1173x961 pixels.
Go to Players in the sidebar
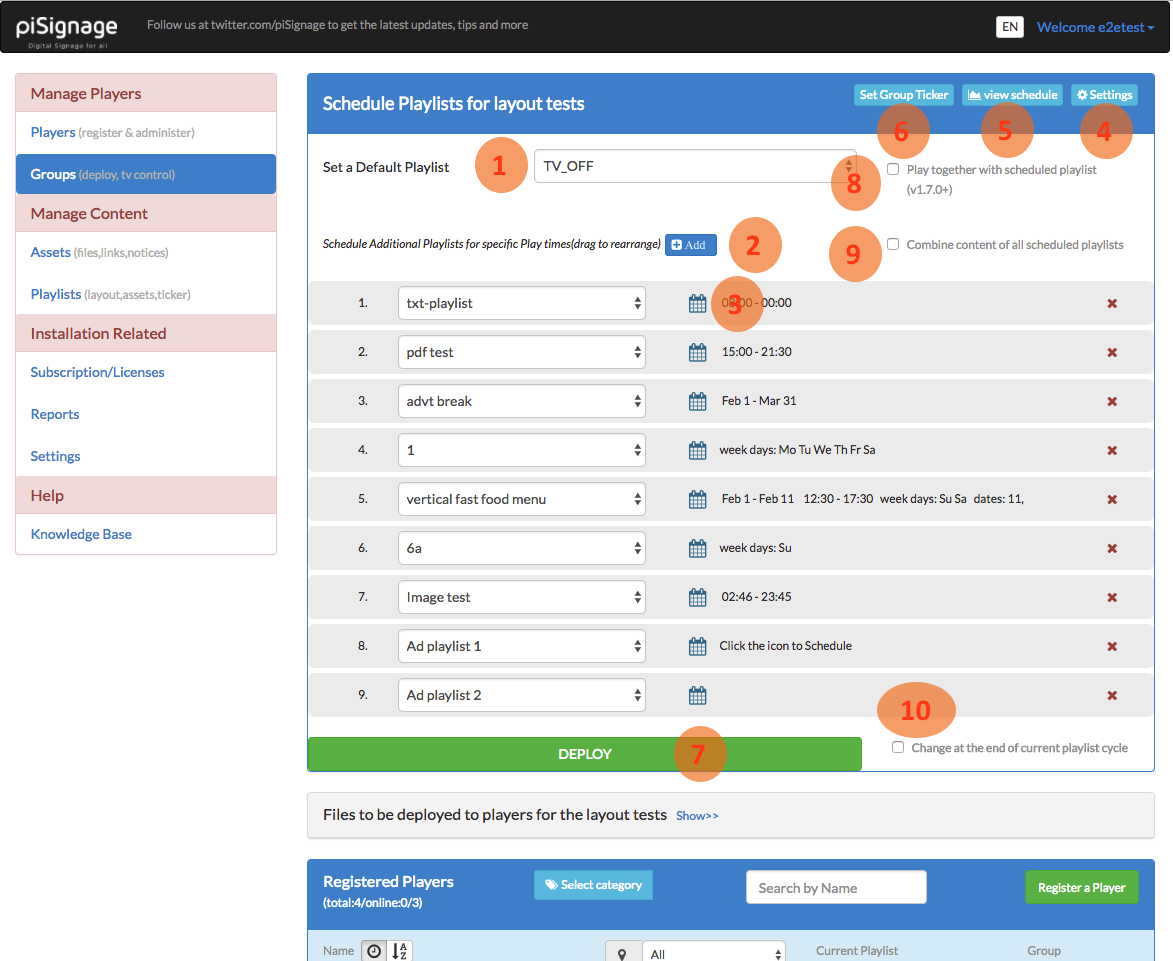pyautogui.click(x=53, y=132)
